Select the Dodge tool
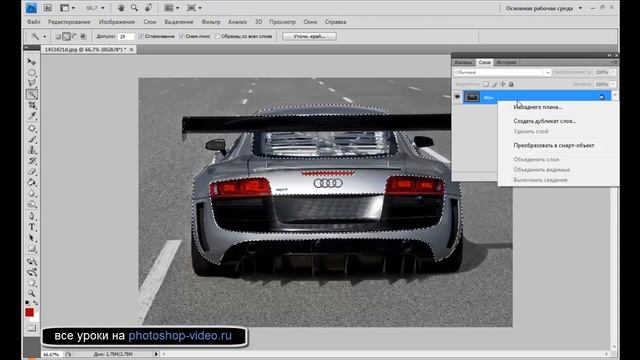Screen dimensions: 640x360 click(x=31, y=204)
